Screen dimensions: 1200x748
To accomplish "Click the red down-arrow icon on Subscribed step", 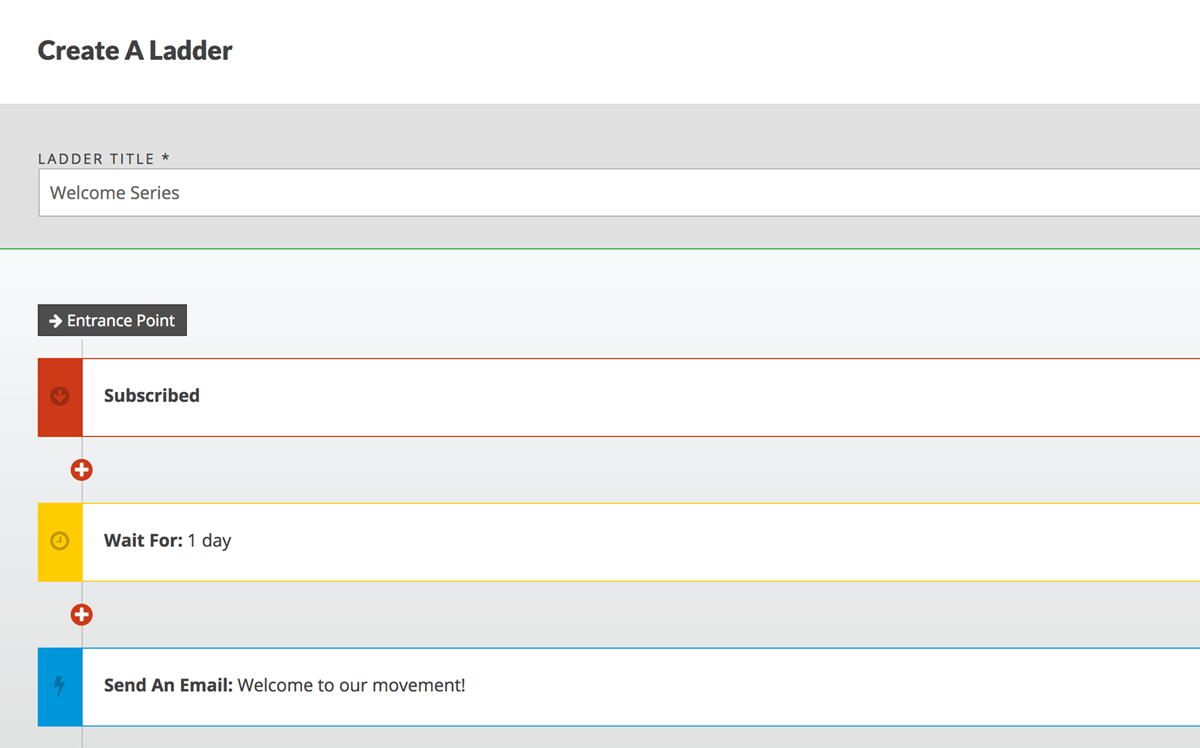I will 60,397.
